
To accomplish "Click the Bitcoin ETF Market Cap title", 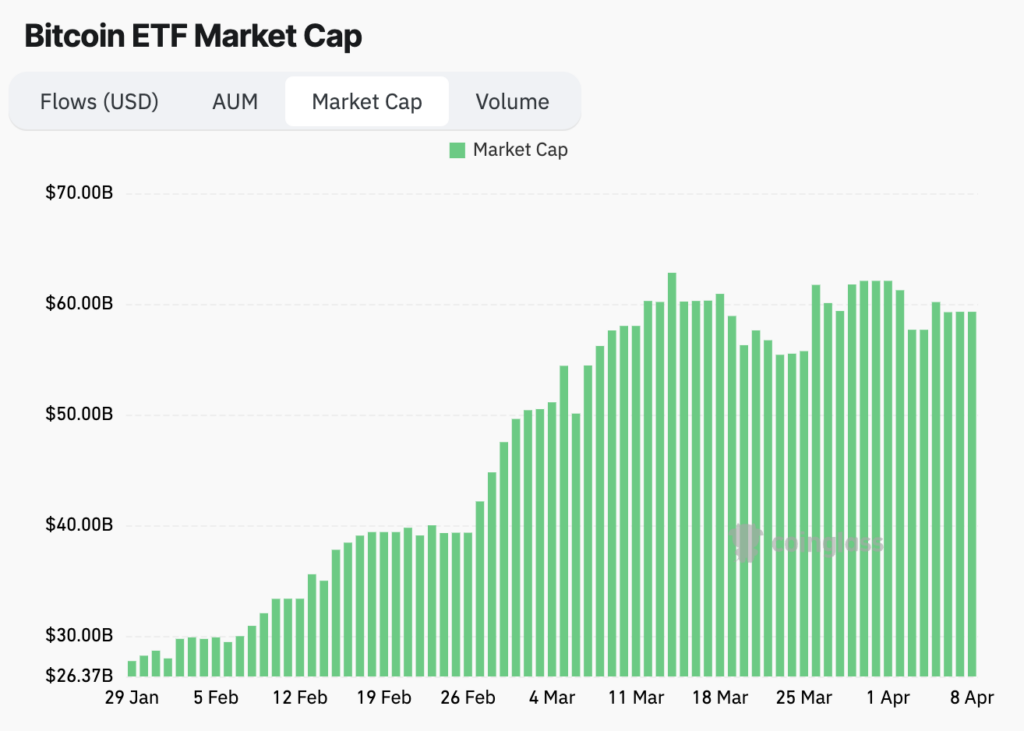I will click(193, 35).
